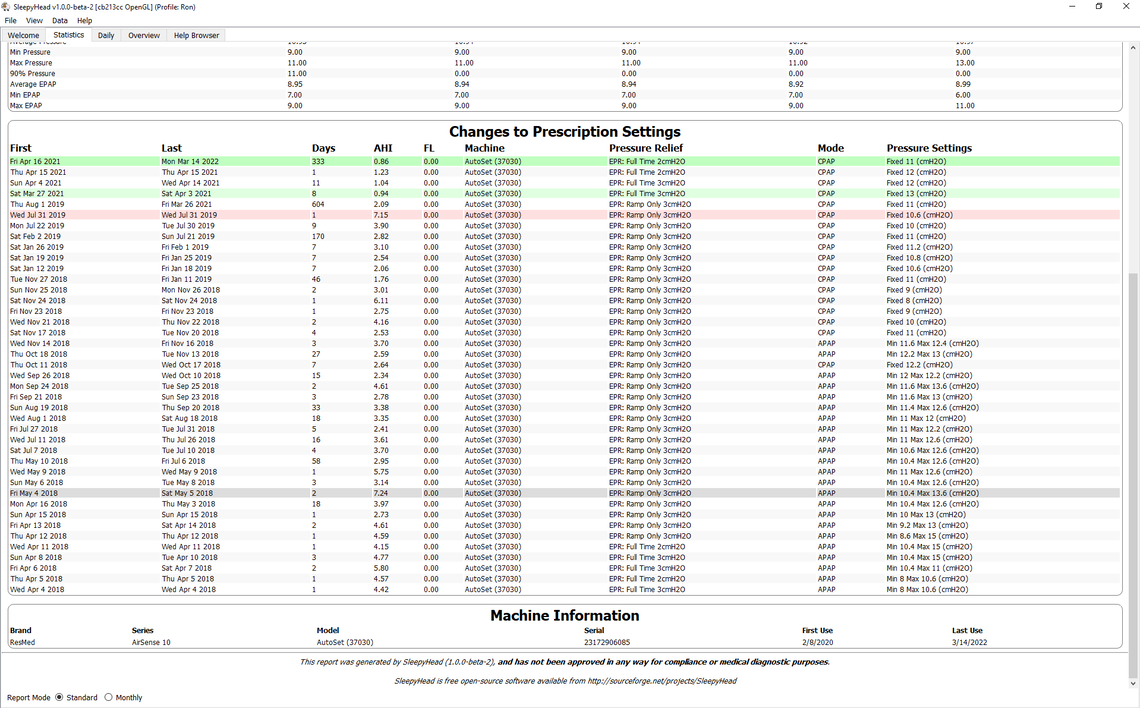Click the '604' days value
The height and width of the screenshot is (708, 1140).
point(318,204)
